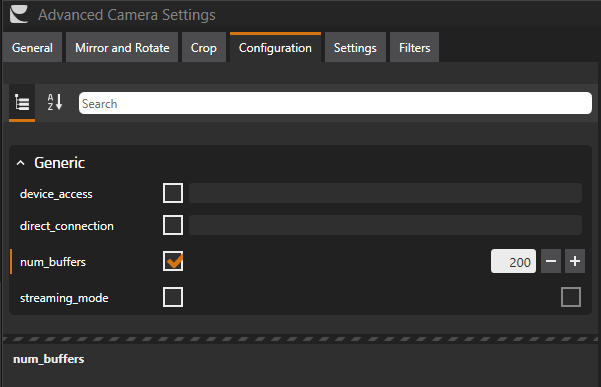Switch to Mirror and Rotate tab
This screenshot has height=387, width=601.
122,48
